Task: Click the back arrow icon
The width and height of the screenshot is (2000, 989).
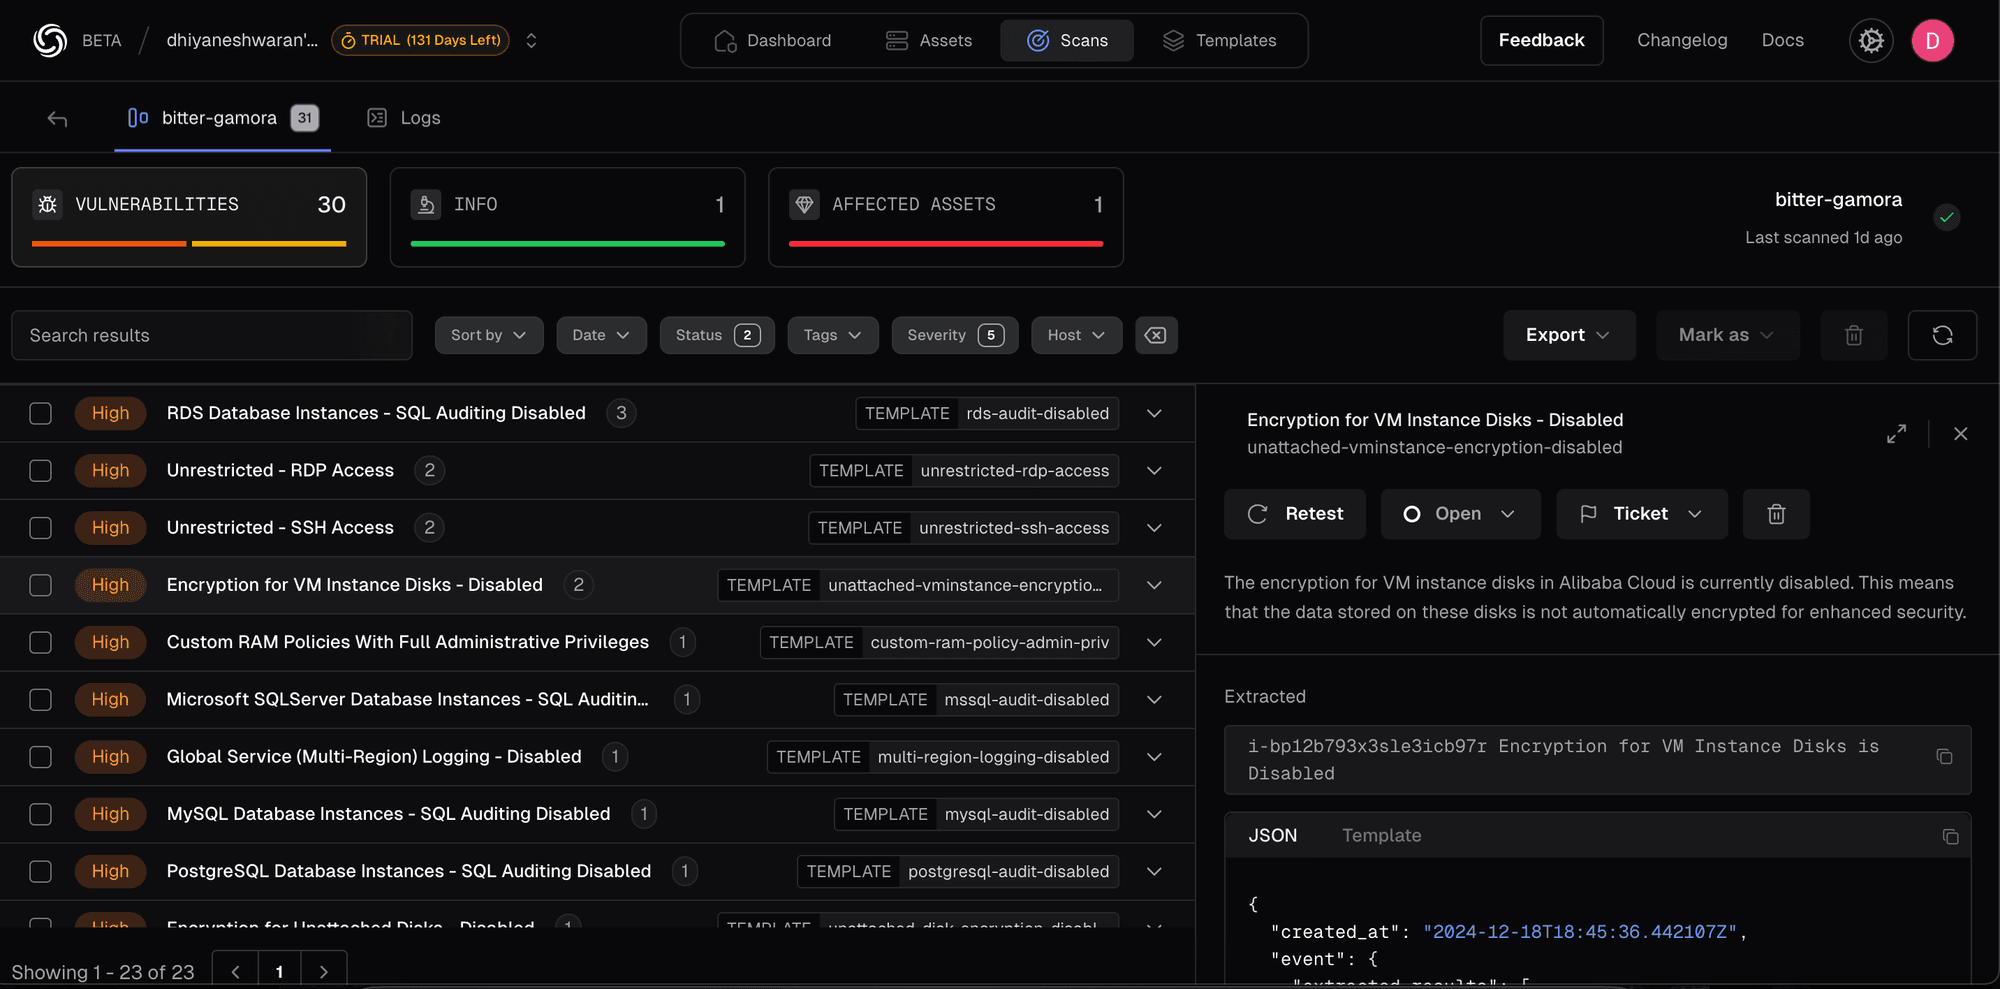Action: pos(57,119)
